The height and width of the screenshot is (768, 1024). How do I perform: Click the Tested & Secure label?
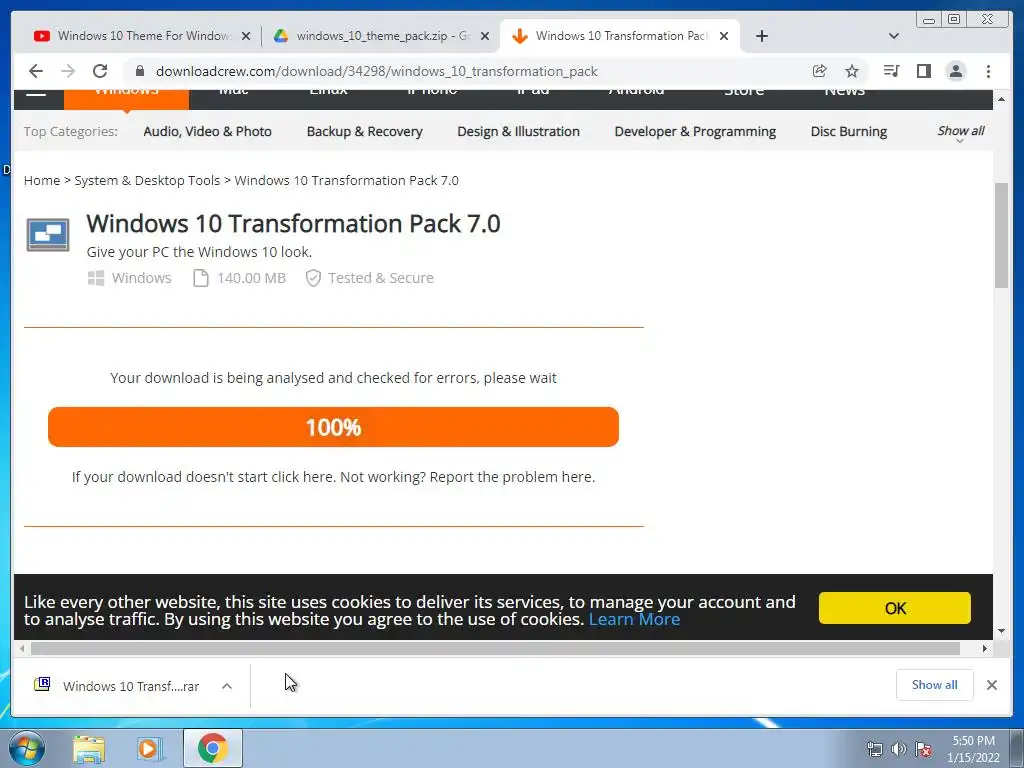381,278
